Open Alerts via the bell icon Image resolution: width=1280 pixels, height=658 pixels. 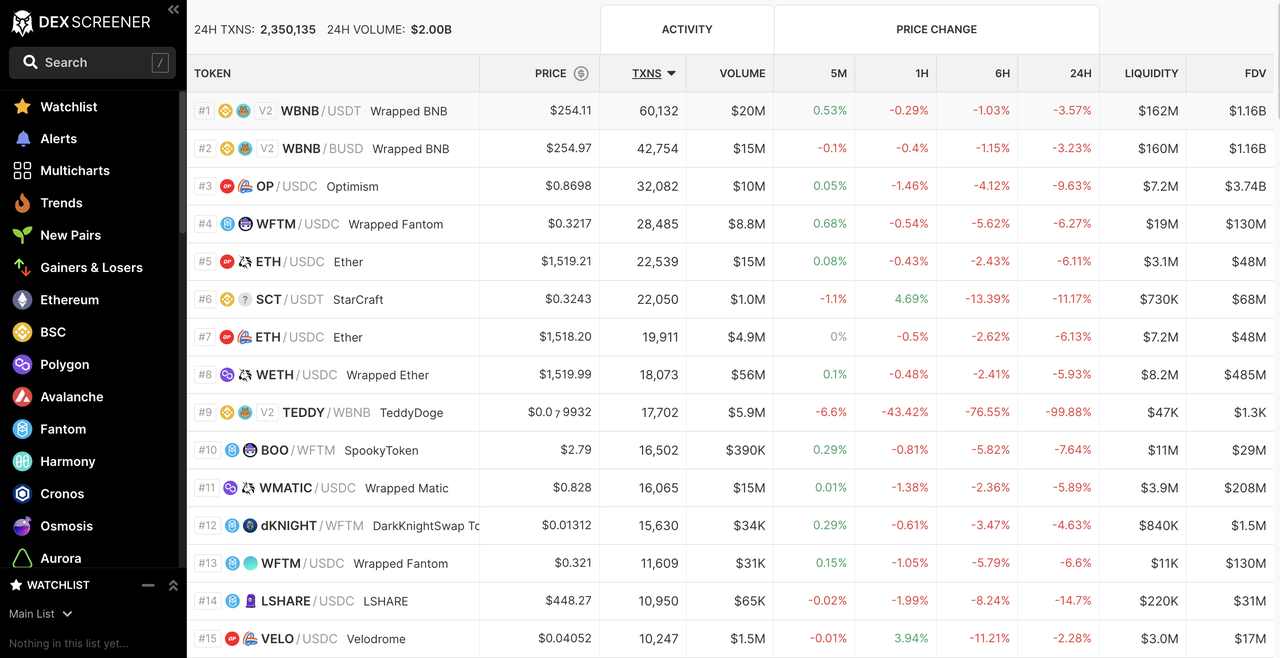coord(22,139)
